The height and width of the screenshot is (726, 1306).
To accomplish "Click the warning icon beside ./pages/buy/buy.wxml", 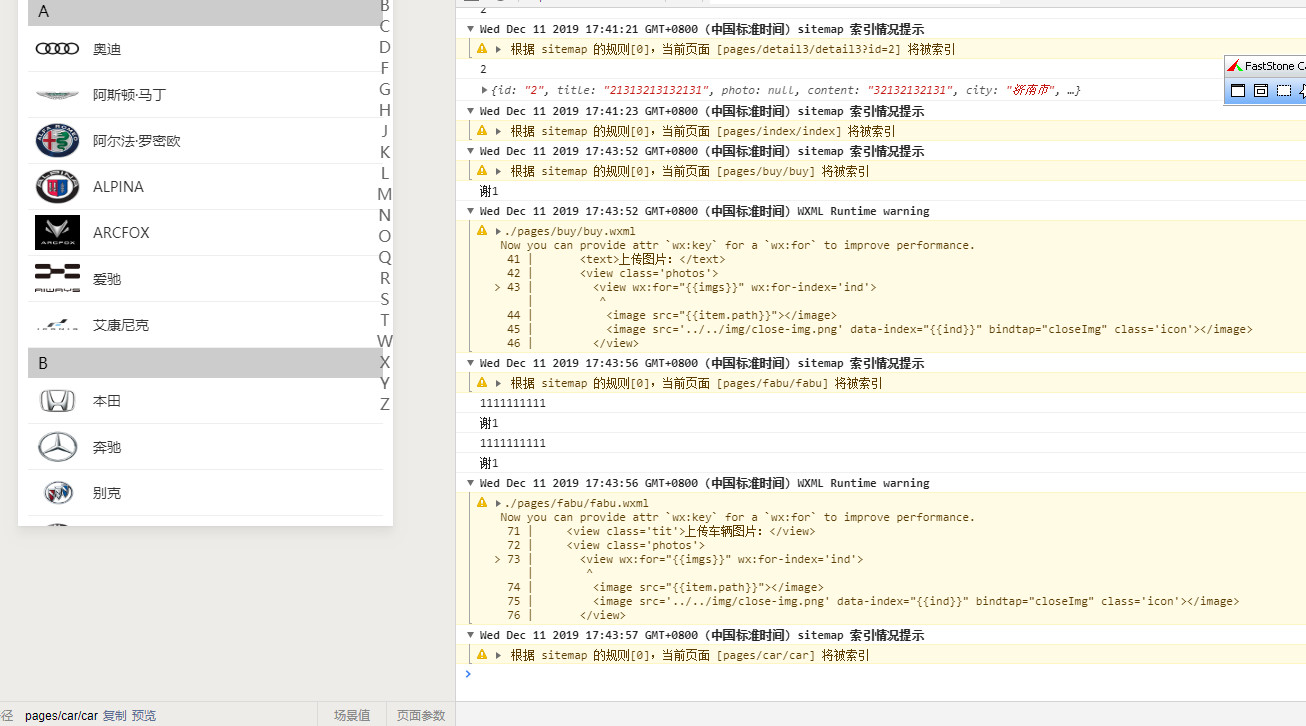I will point(482,231).
